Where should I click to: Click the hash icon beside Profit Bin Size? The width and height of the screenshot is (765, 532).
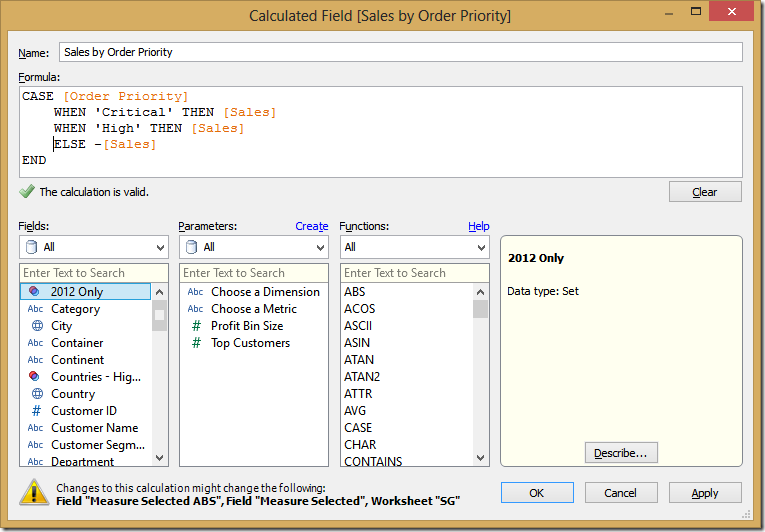[196, 326]
